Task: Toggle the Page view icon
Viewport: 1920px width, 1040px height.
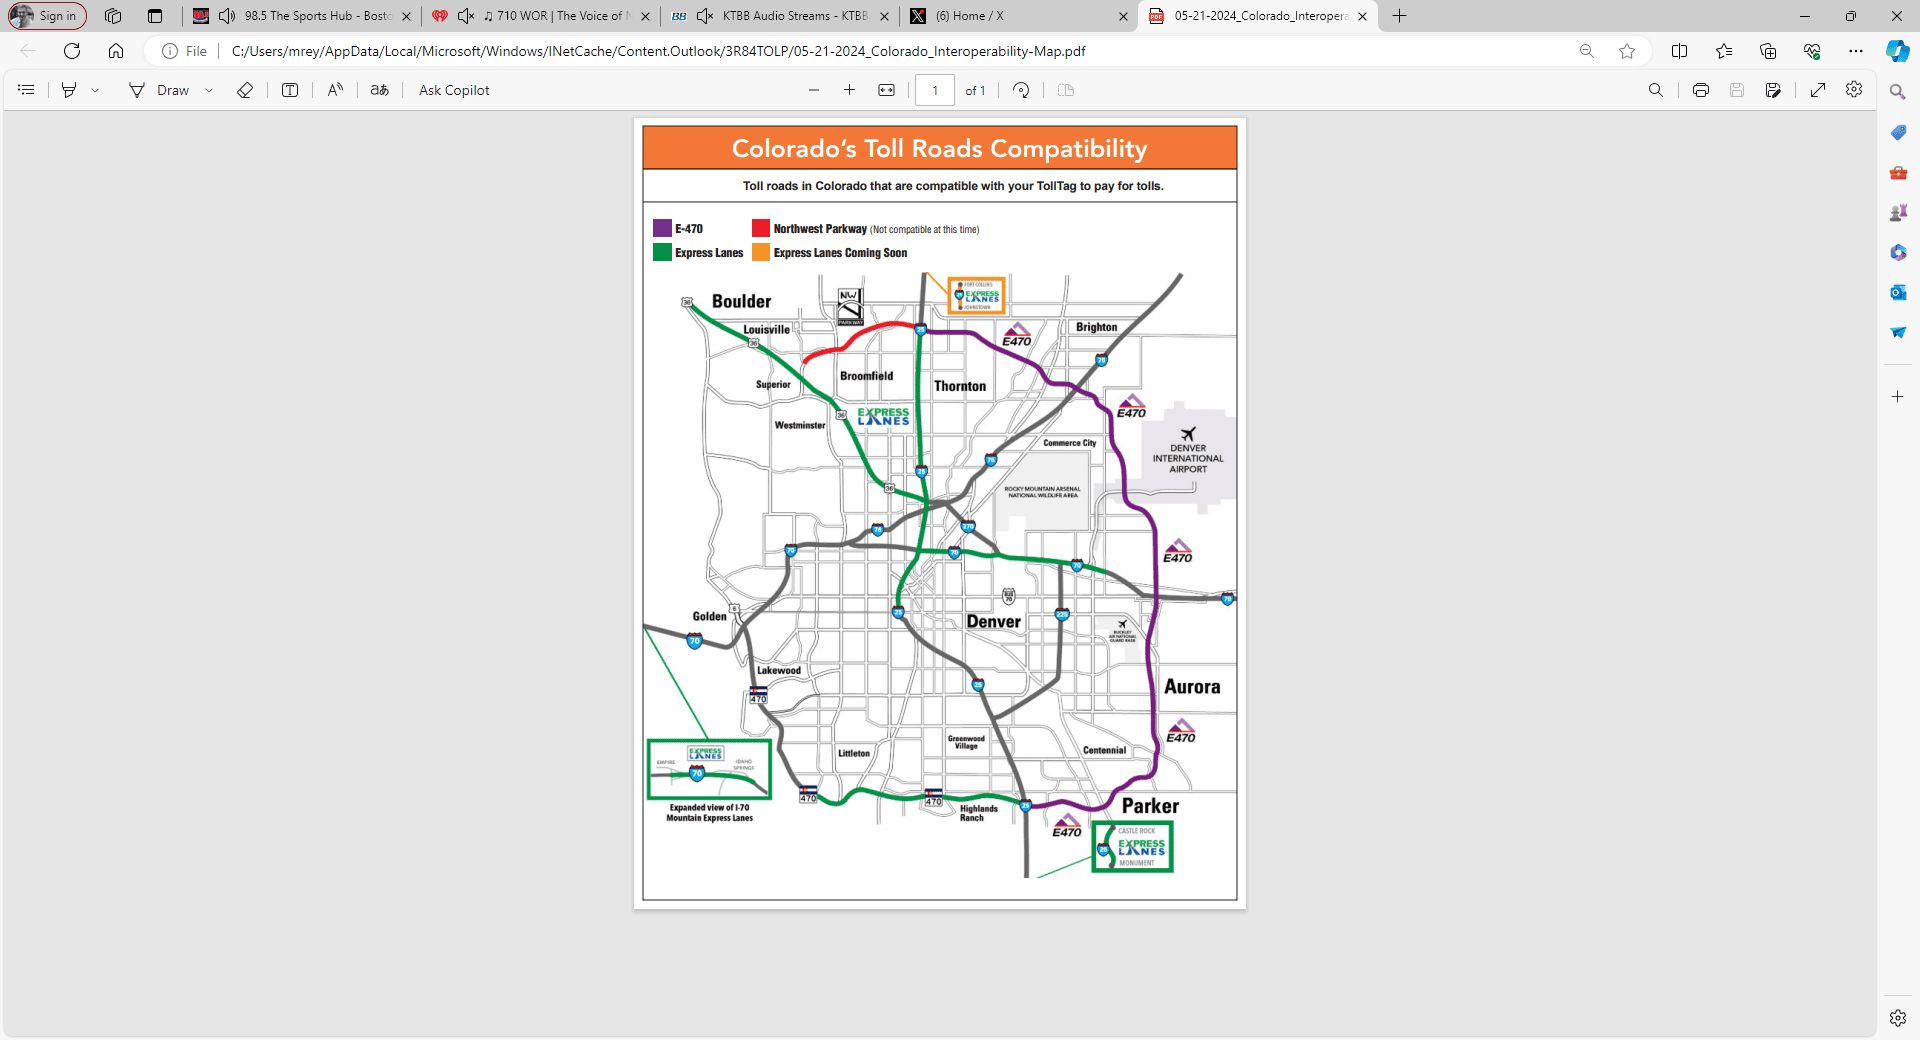Action: click(x=1066, y=90)
